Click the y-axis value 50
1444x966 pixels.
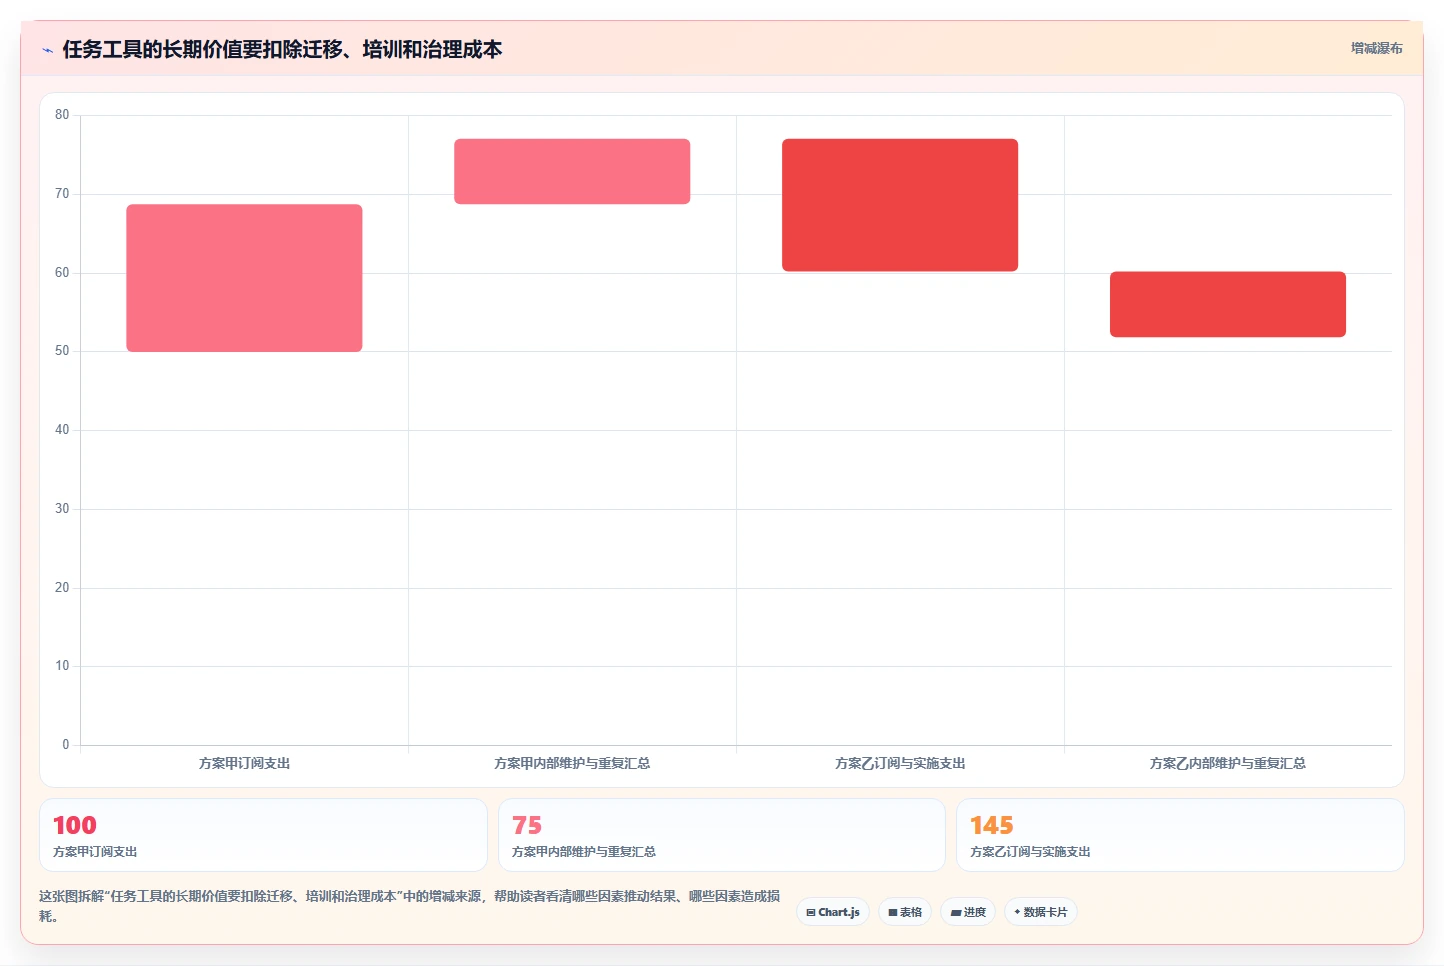coord(62,351)
